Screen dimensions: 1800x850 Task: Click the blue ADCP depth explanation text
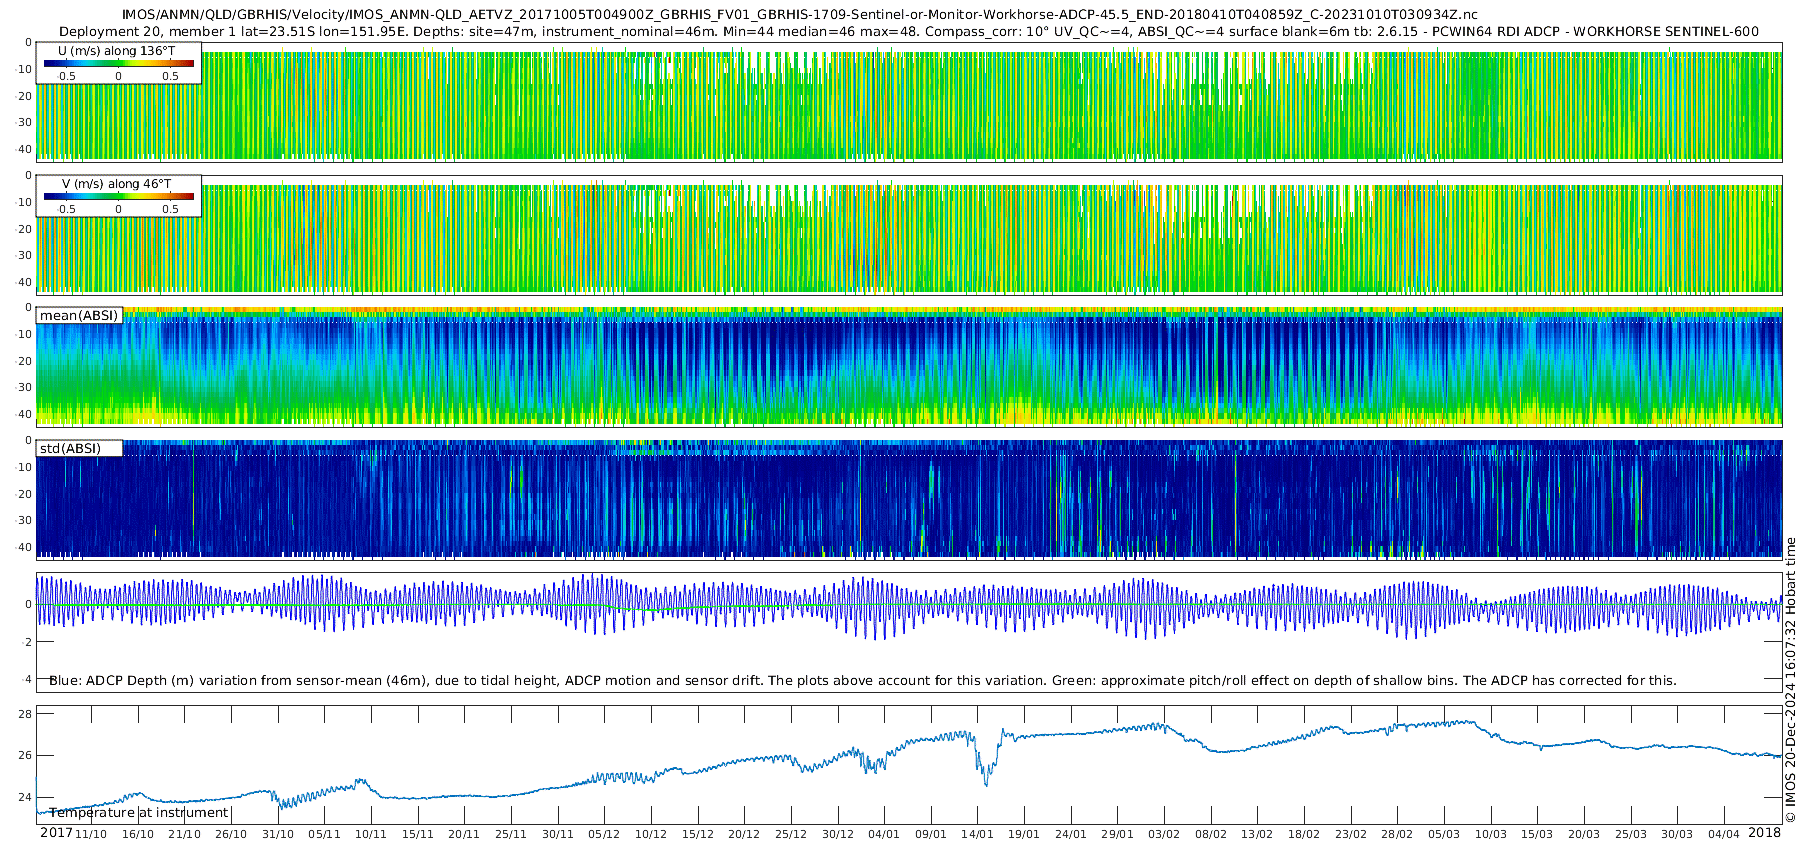click(862, 681)
